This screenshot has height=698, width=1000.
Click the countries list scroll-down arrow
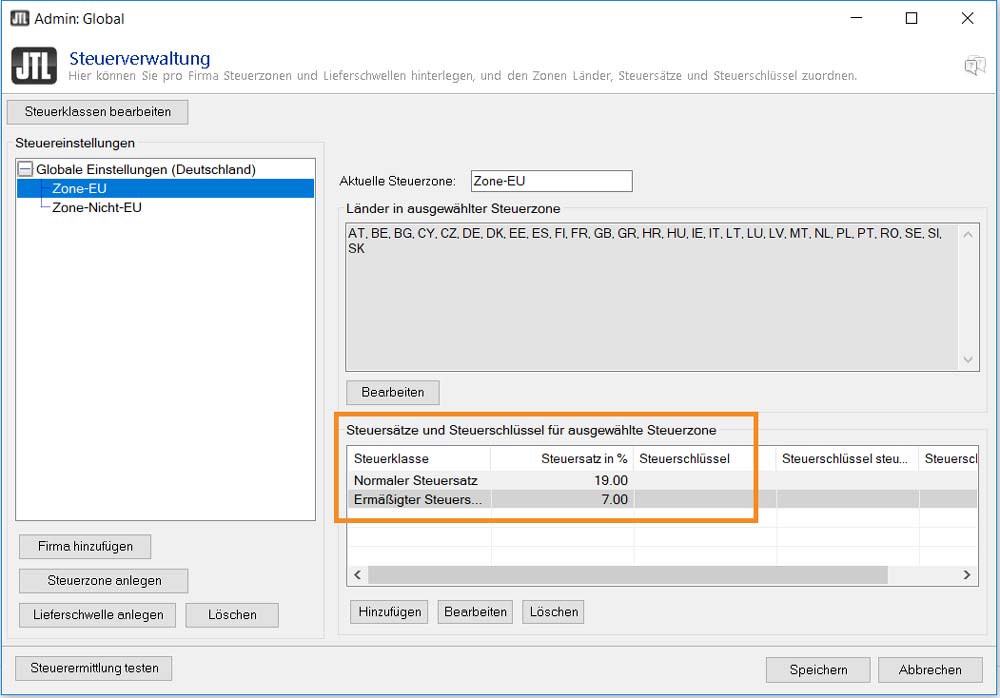click(967, 360)
